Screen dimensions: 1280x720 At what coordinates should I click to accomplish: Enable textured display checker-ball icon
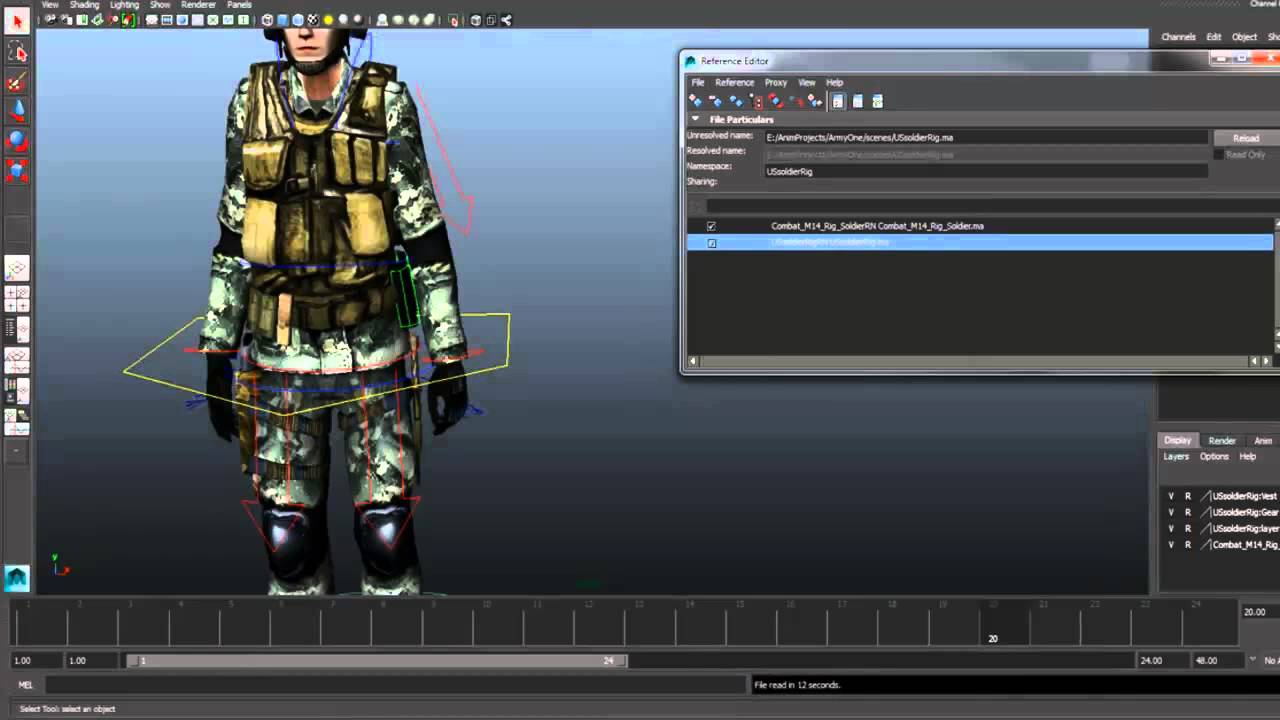coord(312,20)
